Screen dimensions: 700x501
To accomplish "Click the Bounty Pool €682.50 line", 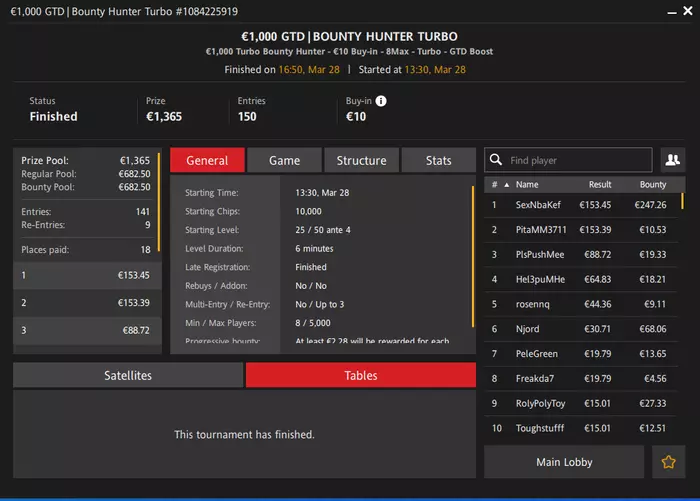I will pos(85,187).
